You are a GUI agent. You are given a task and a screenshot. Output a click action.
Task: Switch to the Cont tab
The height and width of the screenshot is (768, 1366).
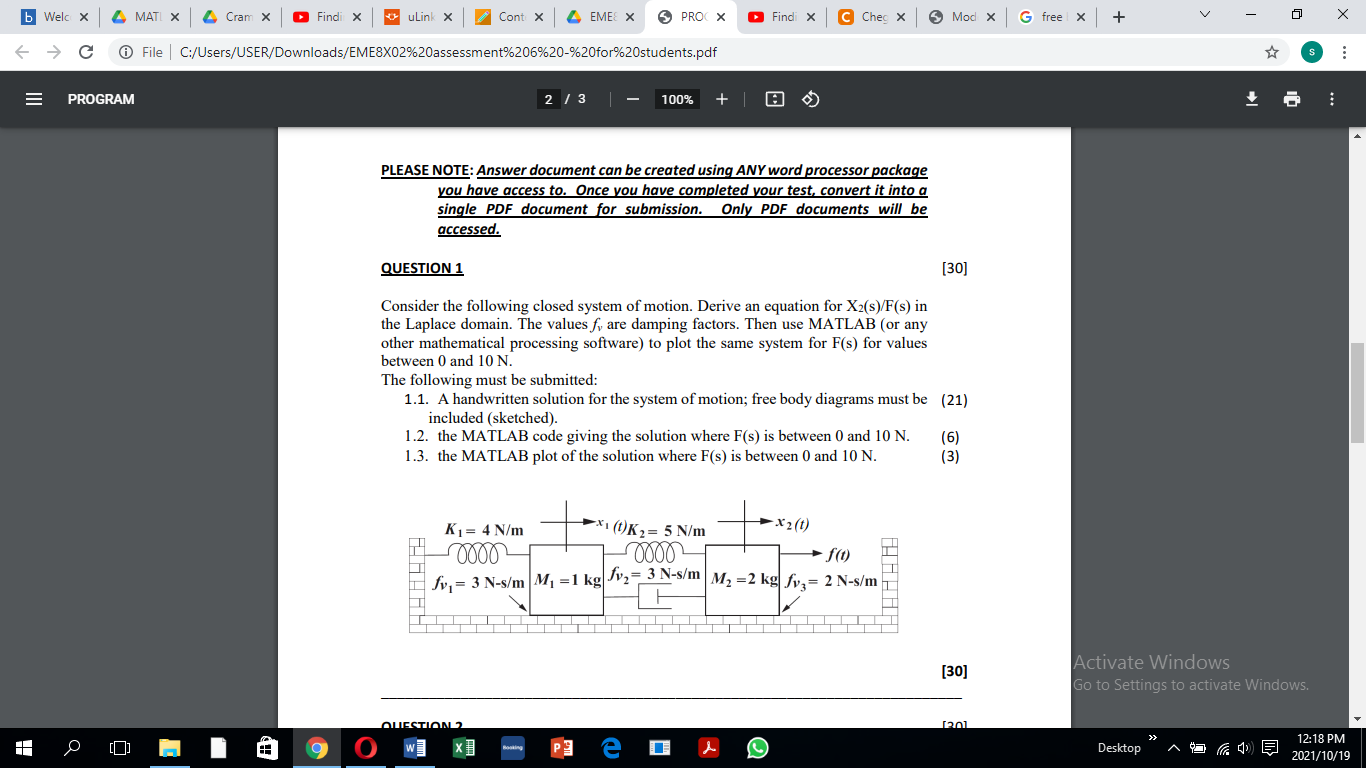click(508, 17)
